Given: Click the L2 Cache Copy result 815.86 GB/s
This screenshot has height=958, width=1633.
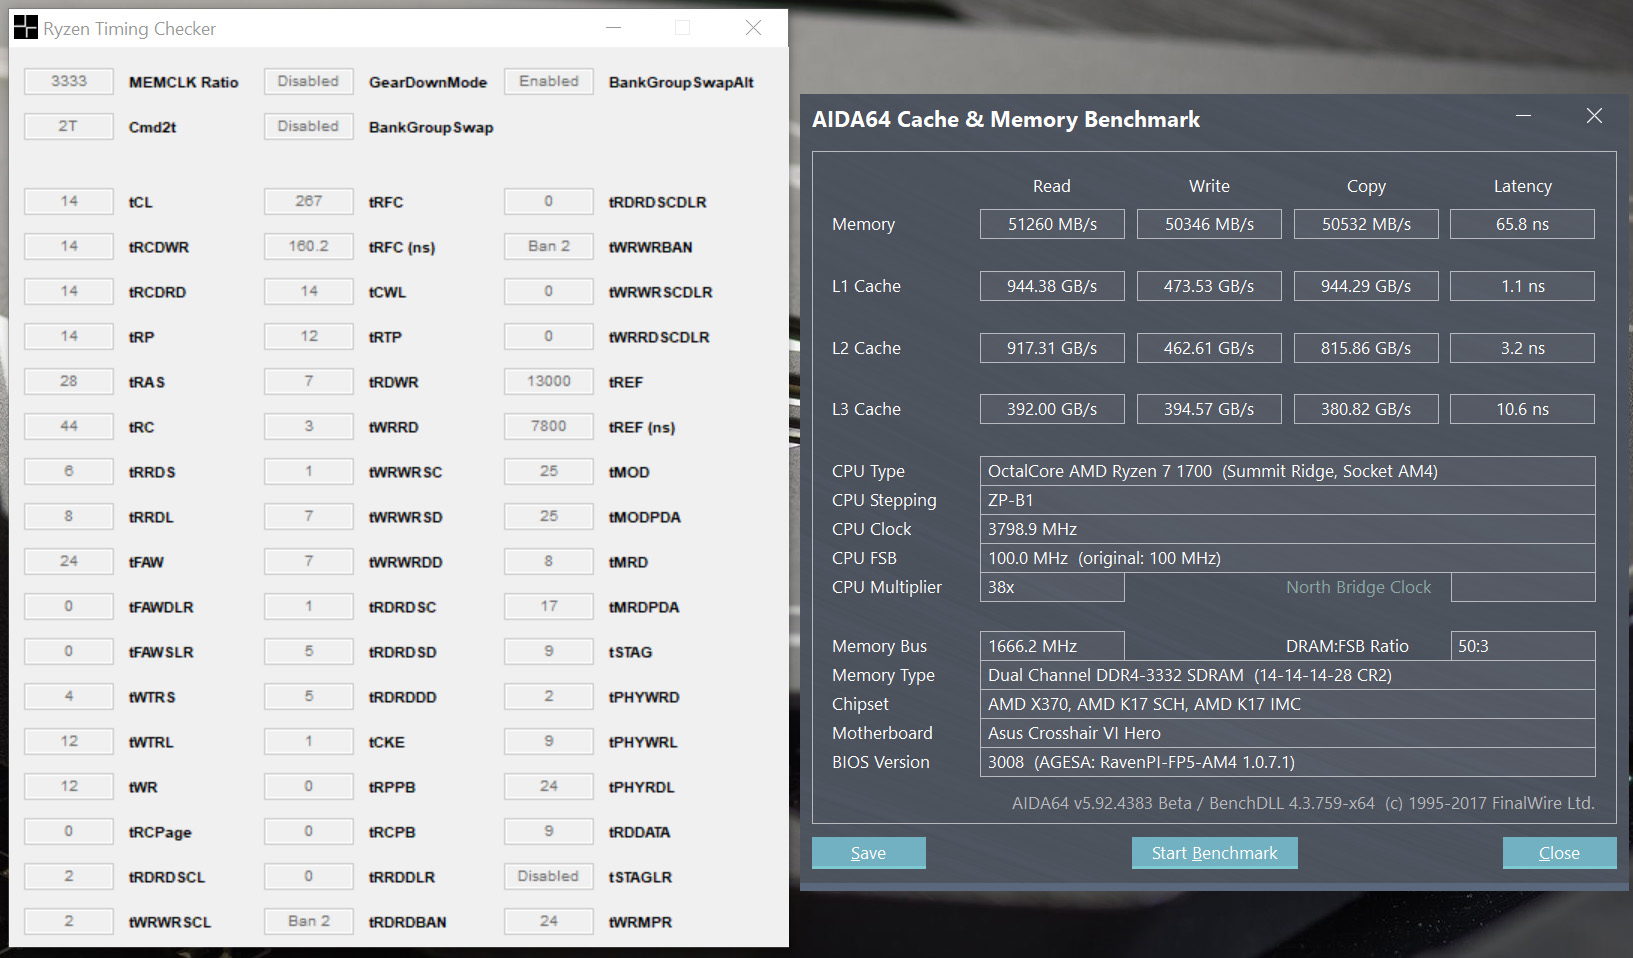Looking at the screenshot, I should pyautogui.click(x=1366, y=348).
